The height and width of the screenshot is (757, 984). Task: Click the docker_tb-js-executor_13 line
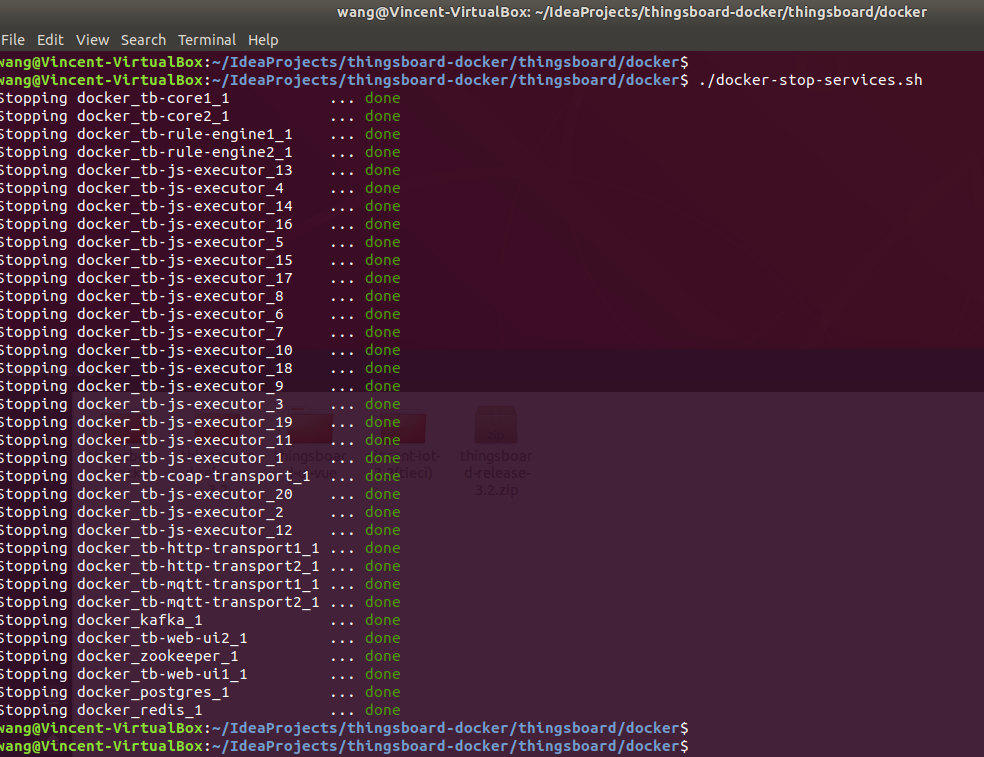(200, 170)
